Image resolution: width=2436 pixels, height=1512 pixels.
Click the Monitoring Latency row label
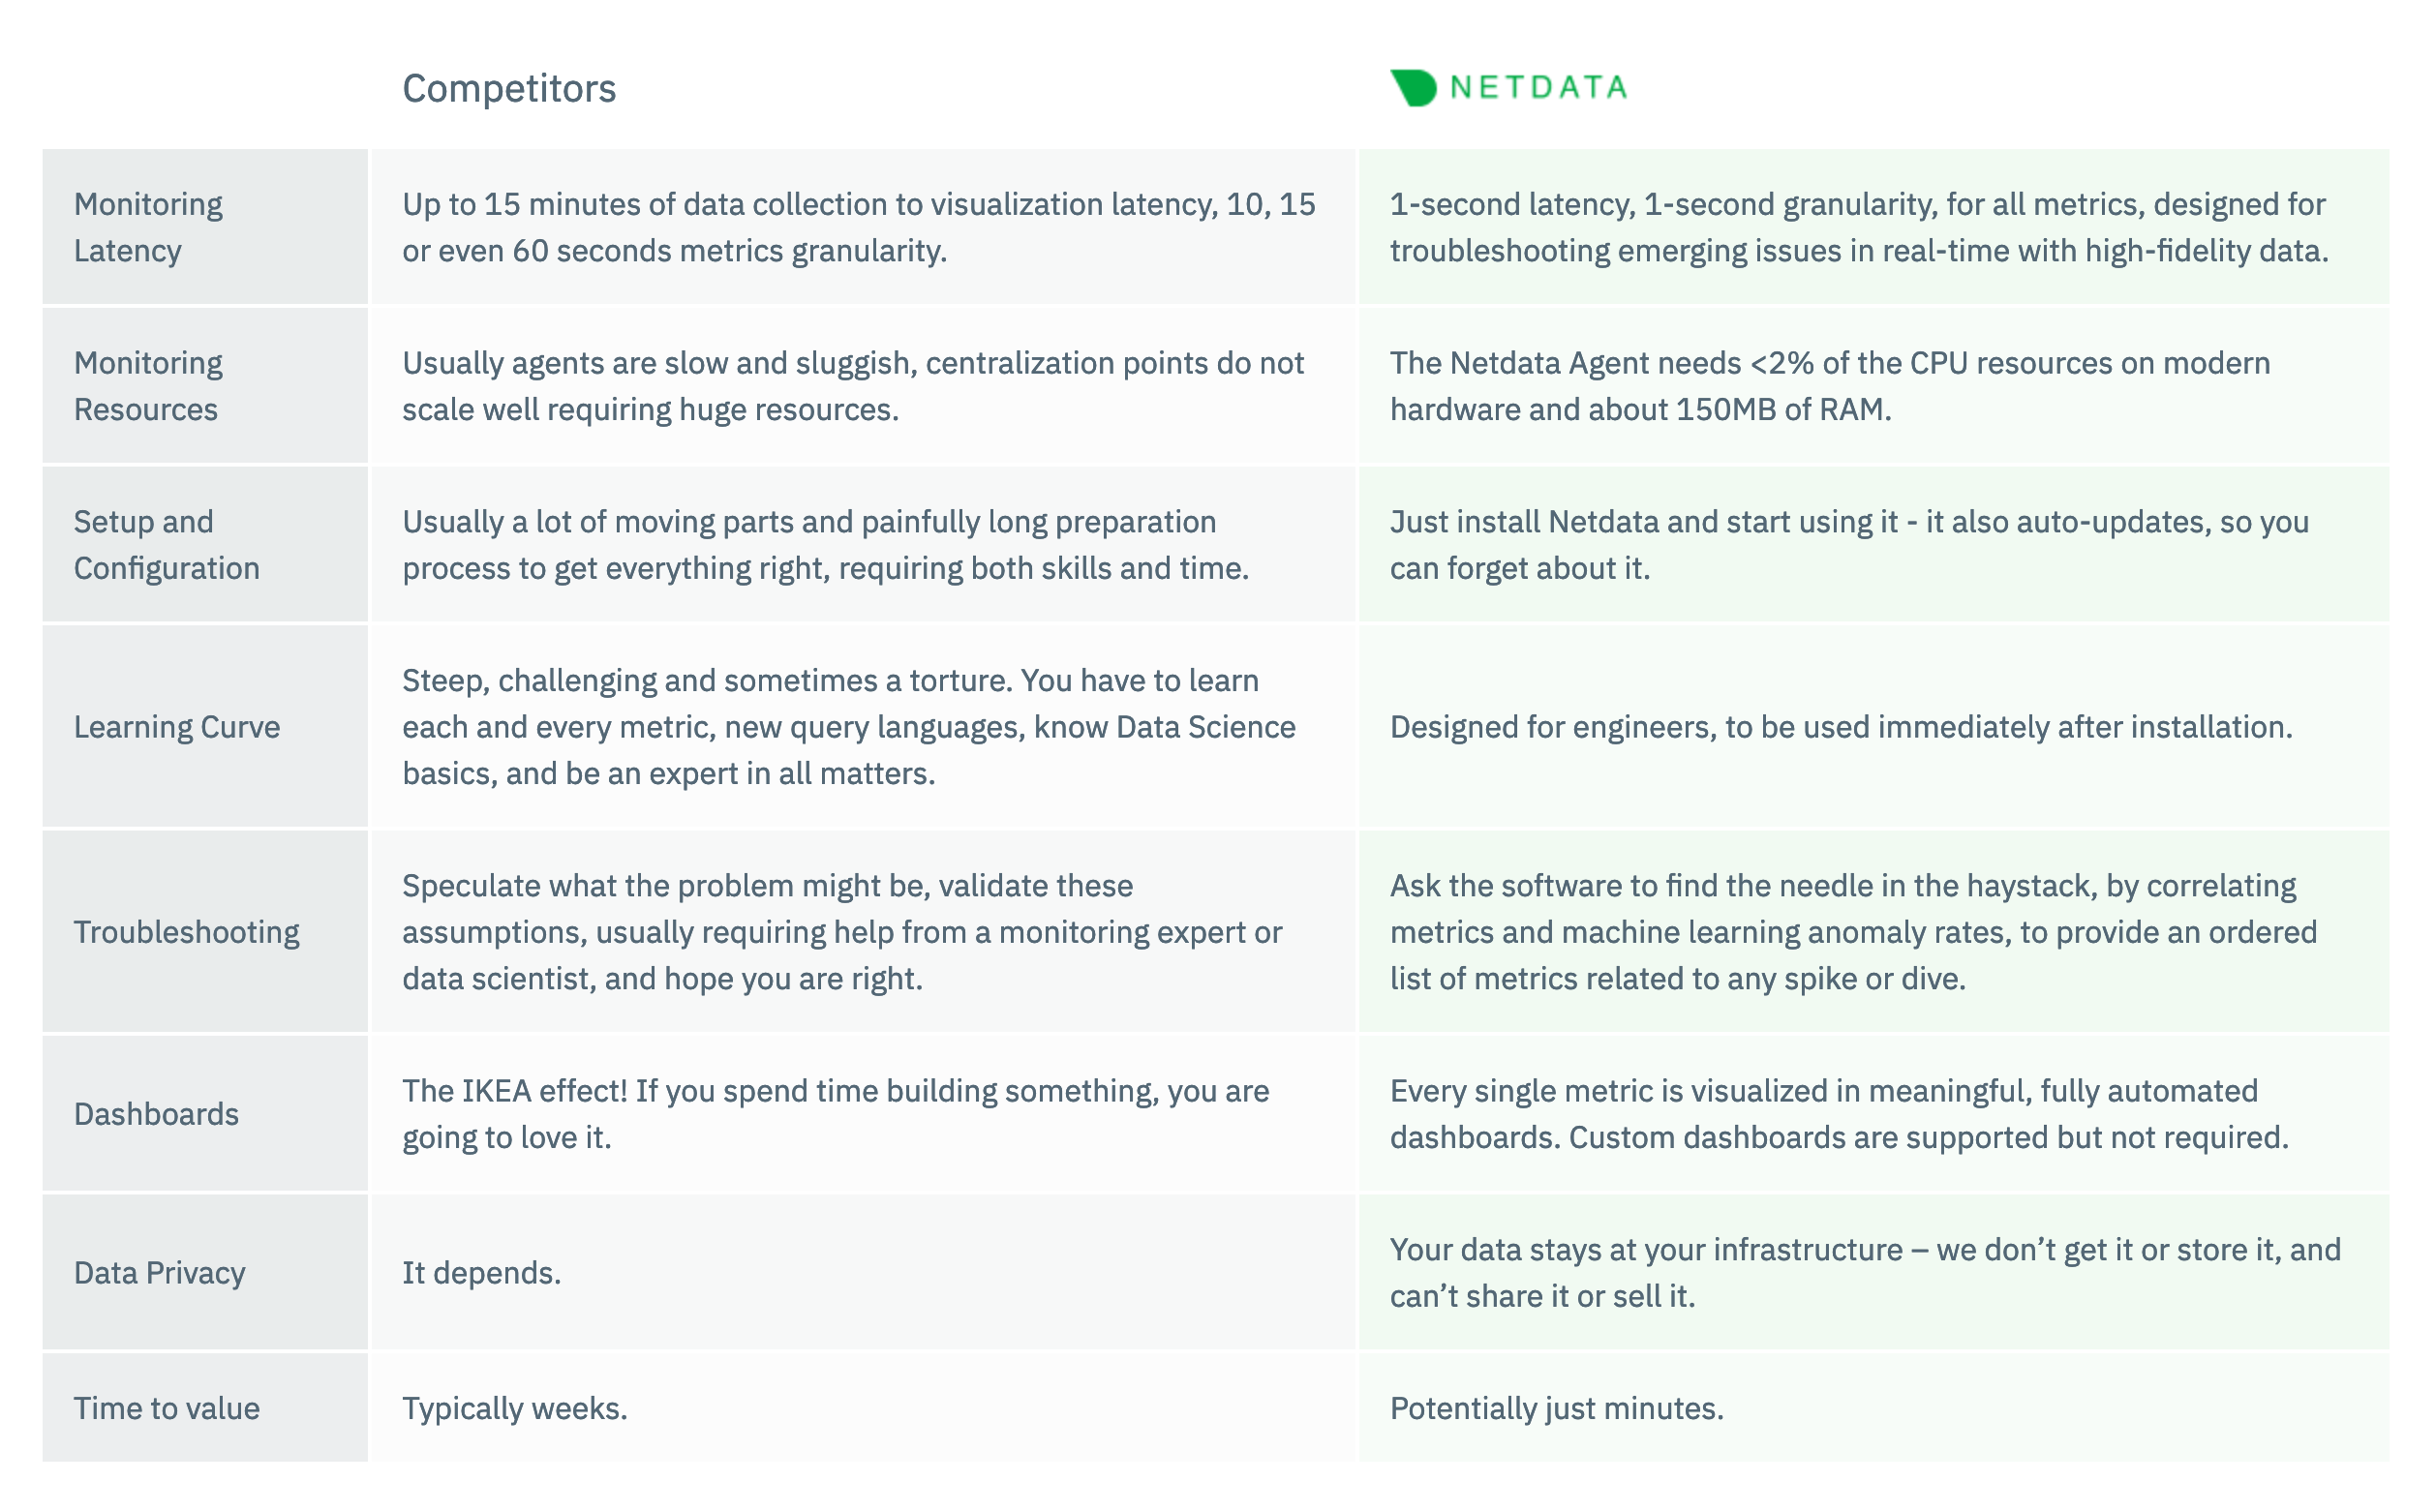[148, 227]
